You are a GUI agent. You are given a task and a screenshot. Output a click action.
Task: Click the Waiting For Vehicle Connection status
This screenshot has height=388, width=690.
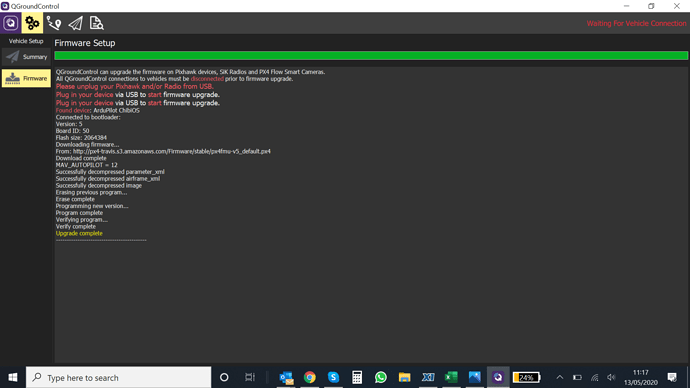pyautogui.click(x=636, y=23)
